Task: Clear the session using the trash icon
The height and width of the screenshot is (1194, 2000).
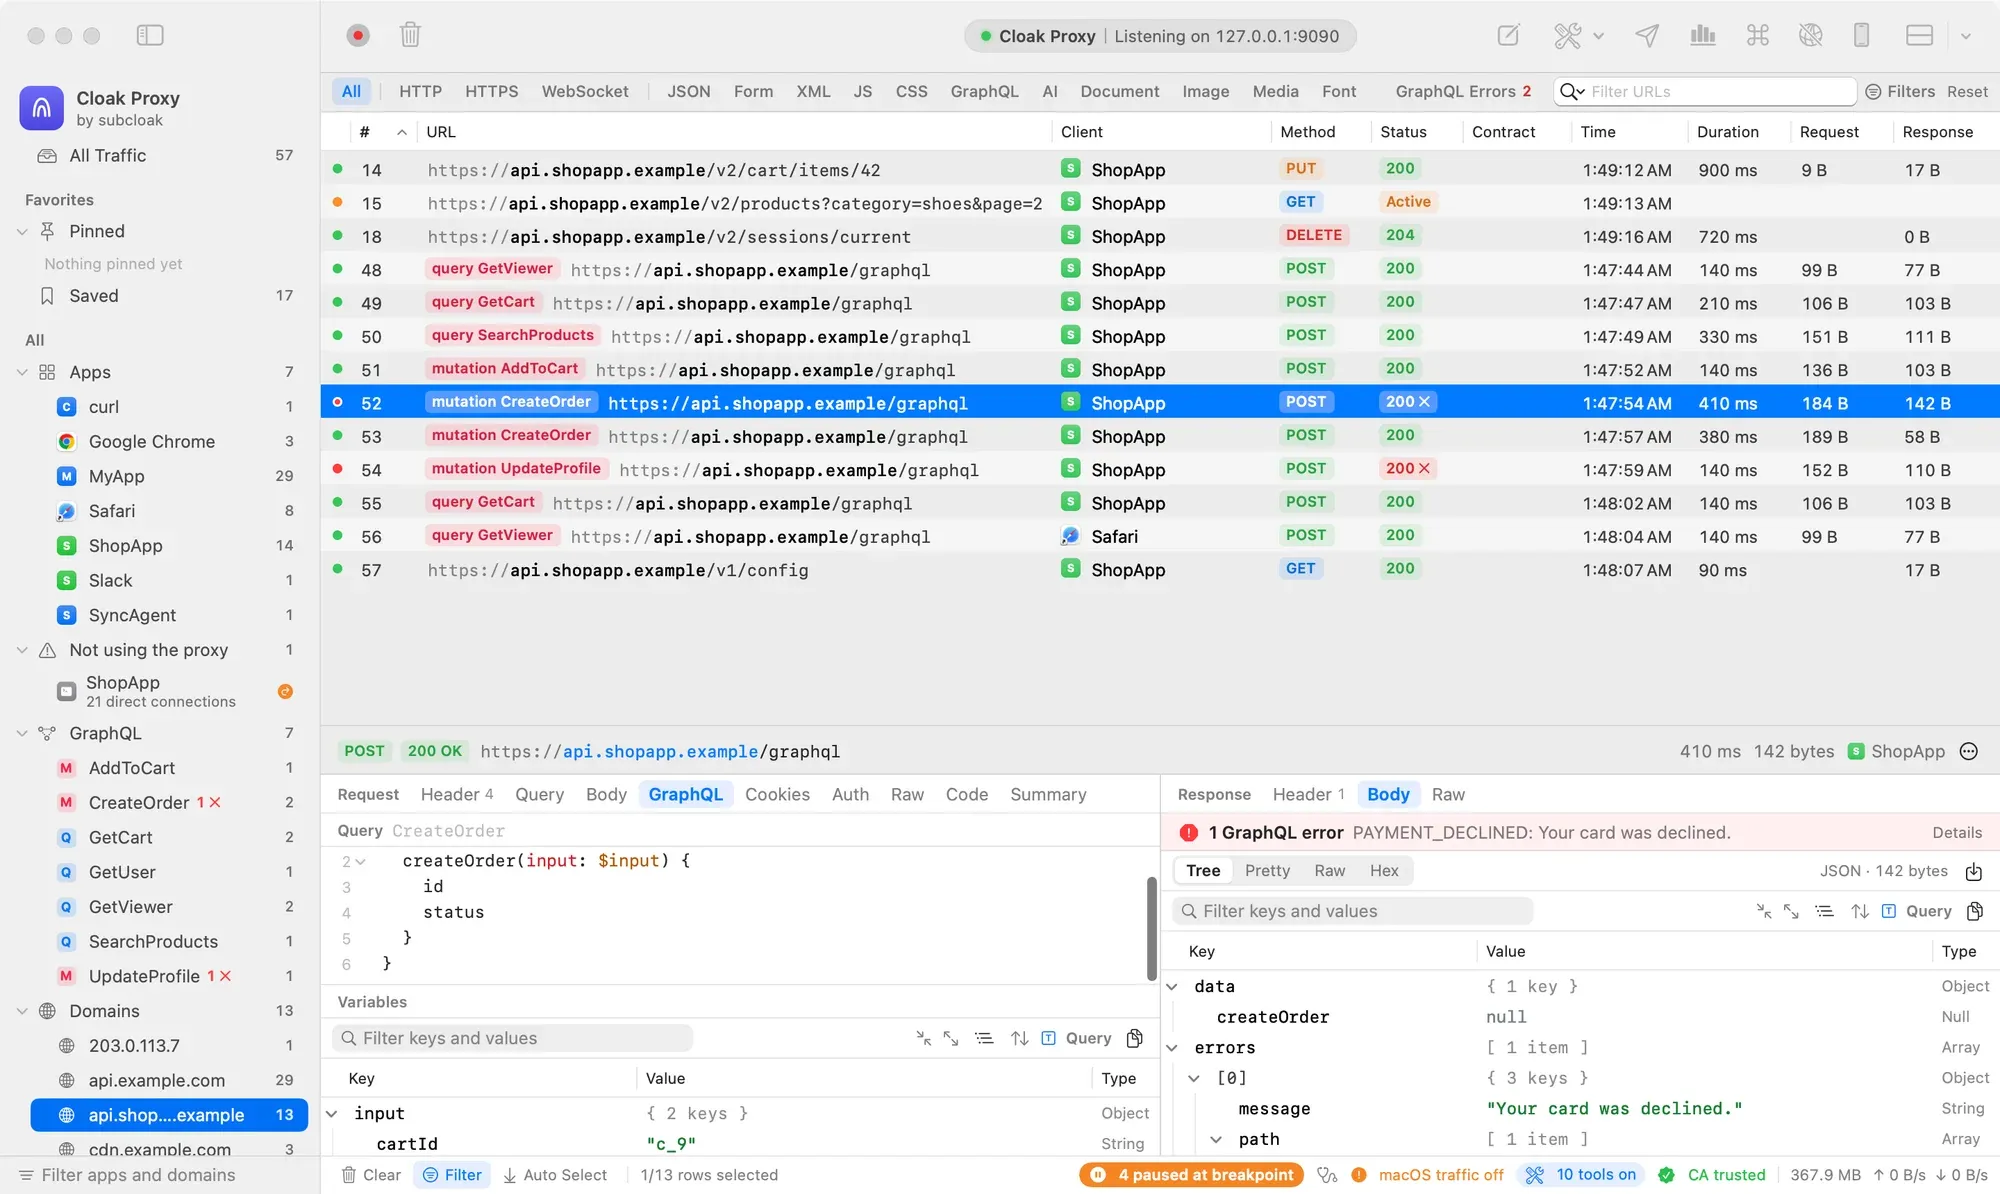Action: tap(410, 35)
